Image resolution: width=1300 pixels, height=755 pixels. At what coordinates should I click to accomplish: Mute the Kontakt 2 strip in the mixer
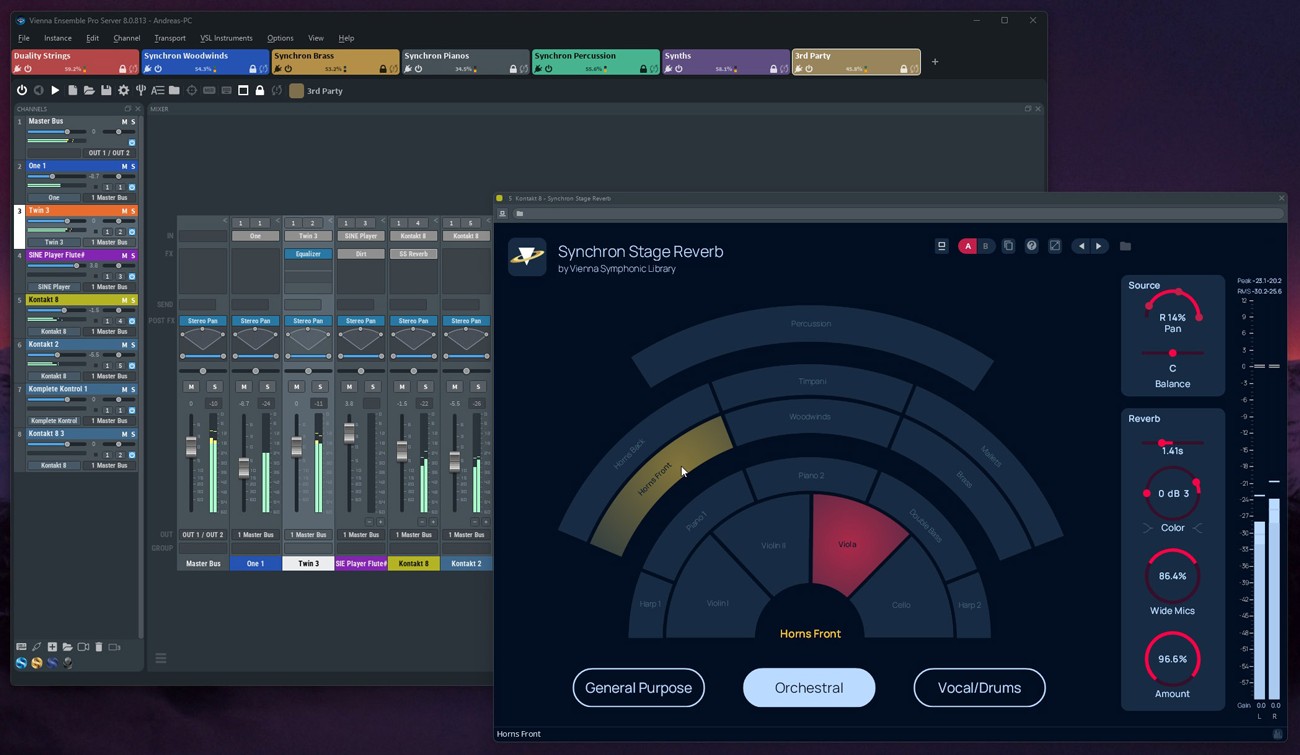[x=454, y=387]
